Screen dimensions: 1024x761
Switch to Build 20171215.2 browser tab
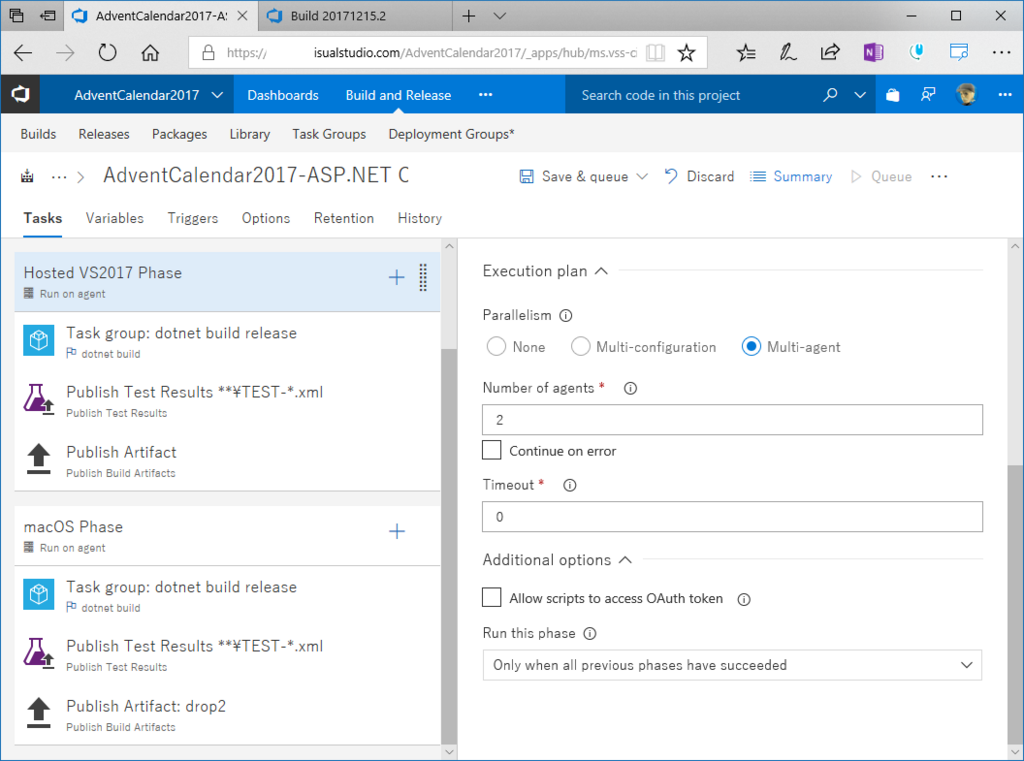[x=355, y=16]
